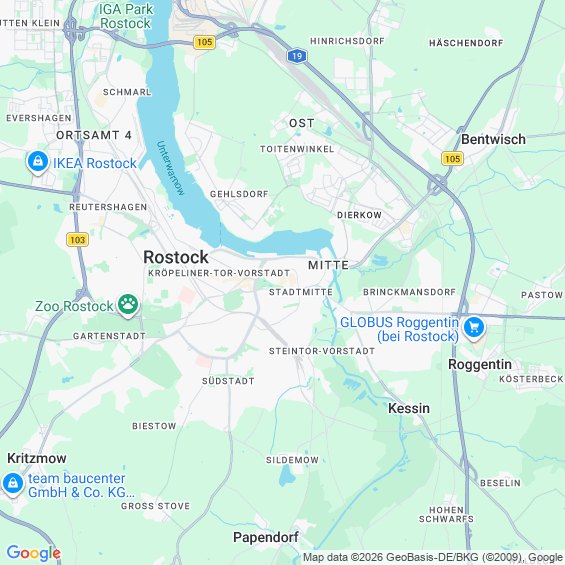This screenshot has height=565, width=565.
Task: Click the 105 road shield near Bentwisch
Action: (x=452, y=159)
